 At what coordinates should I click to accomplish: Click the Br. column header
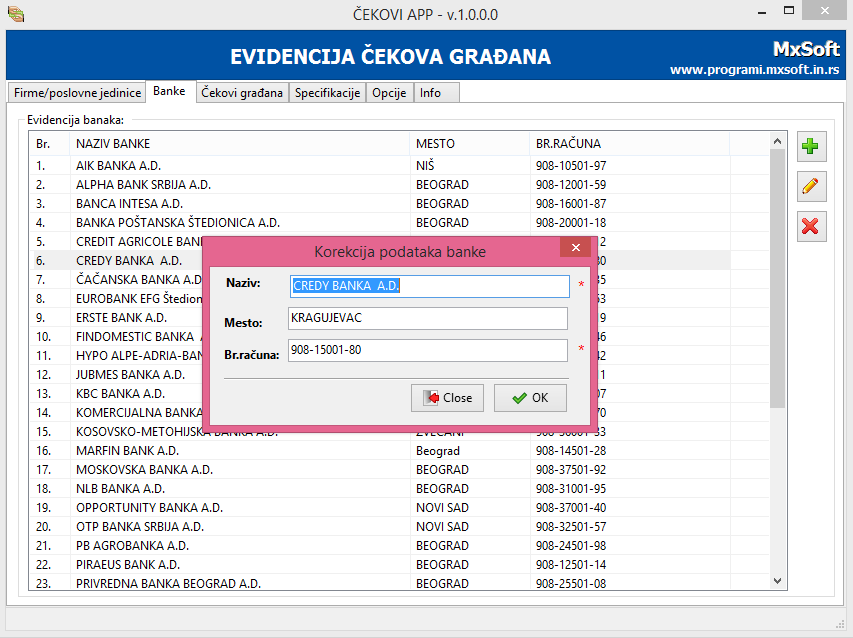coord(50,144)
